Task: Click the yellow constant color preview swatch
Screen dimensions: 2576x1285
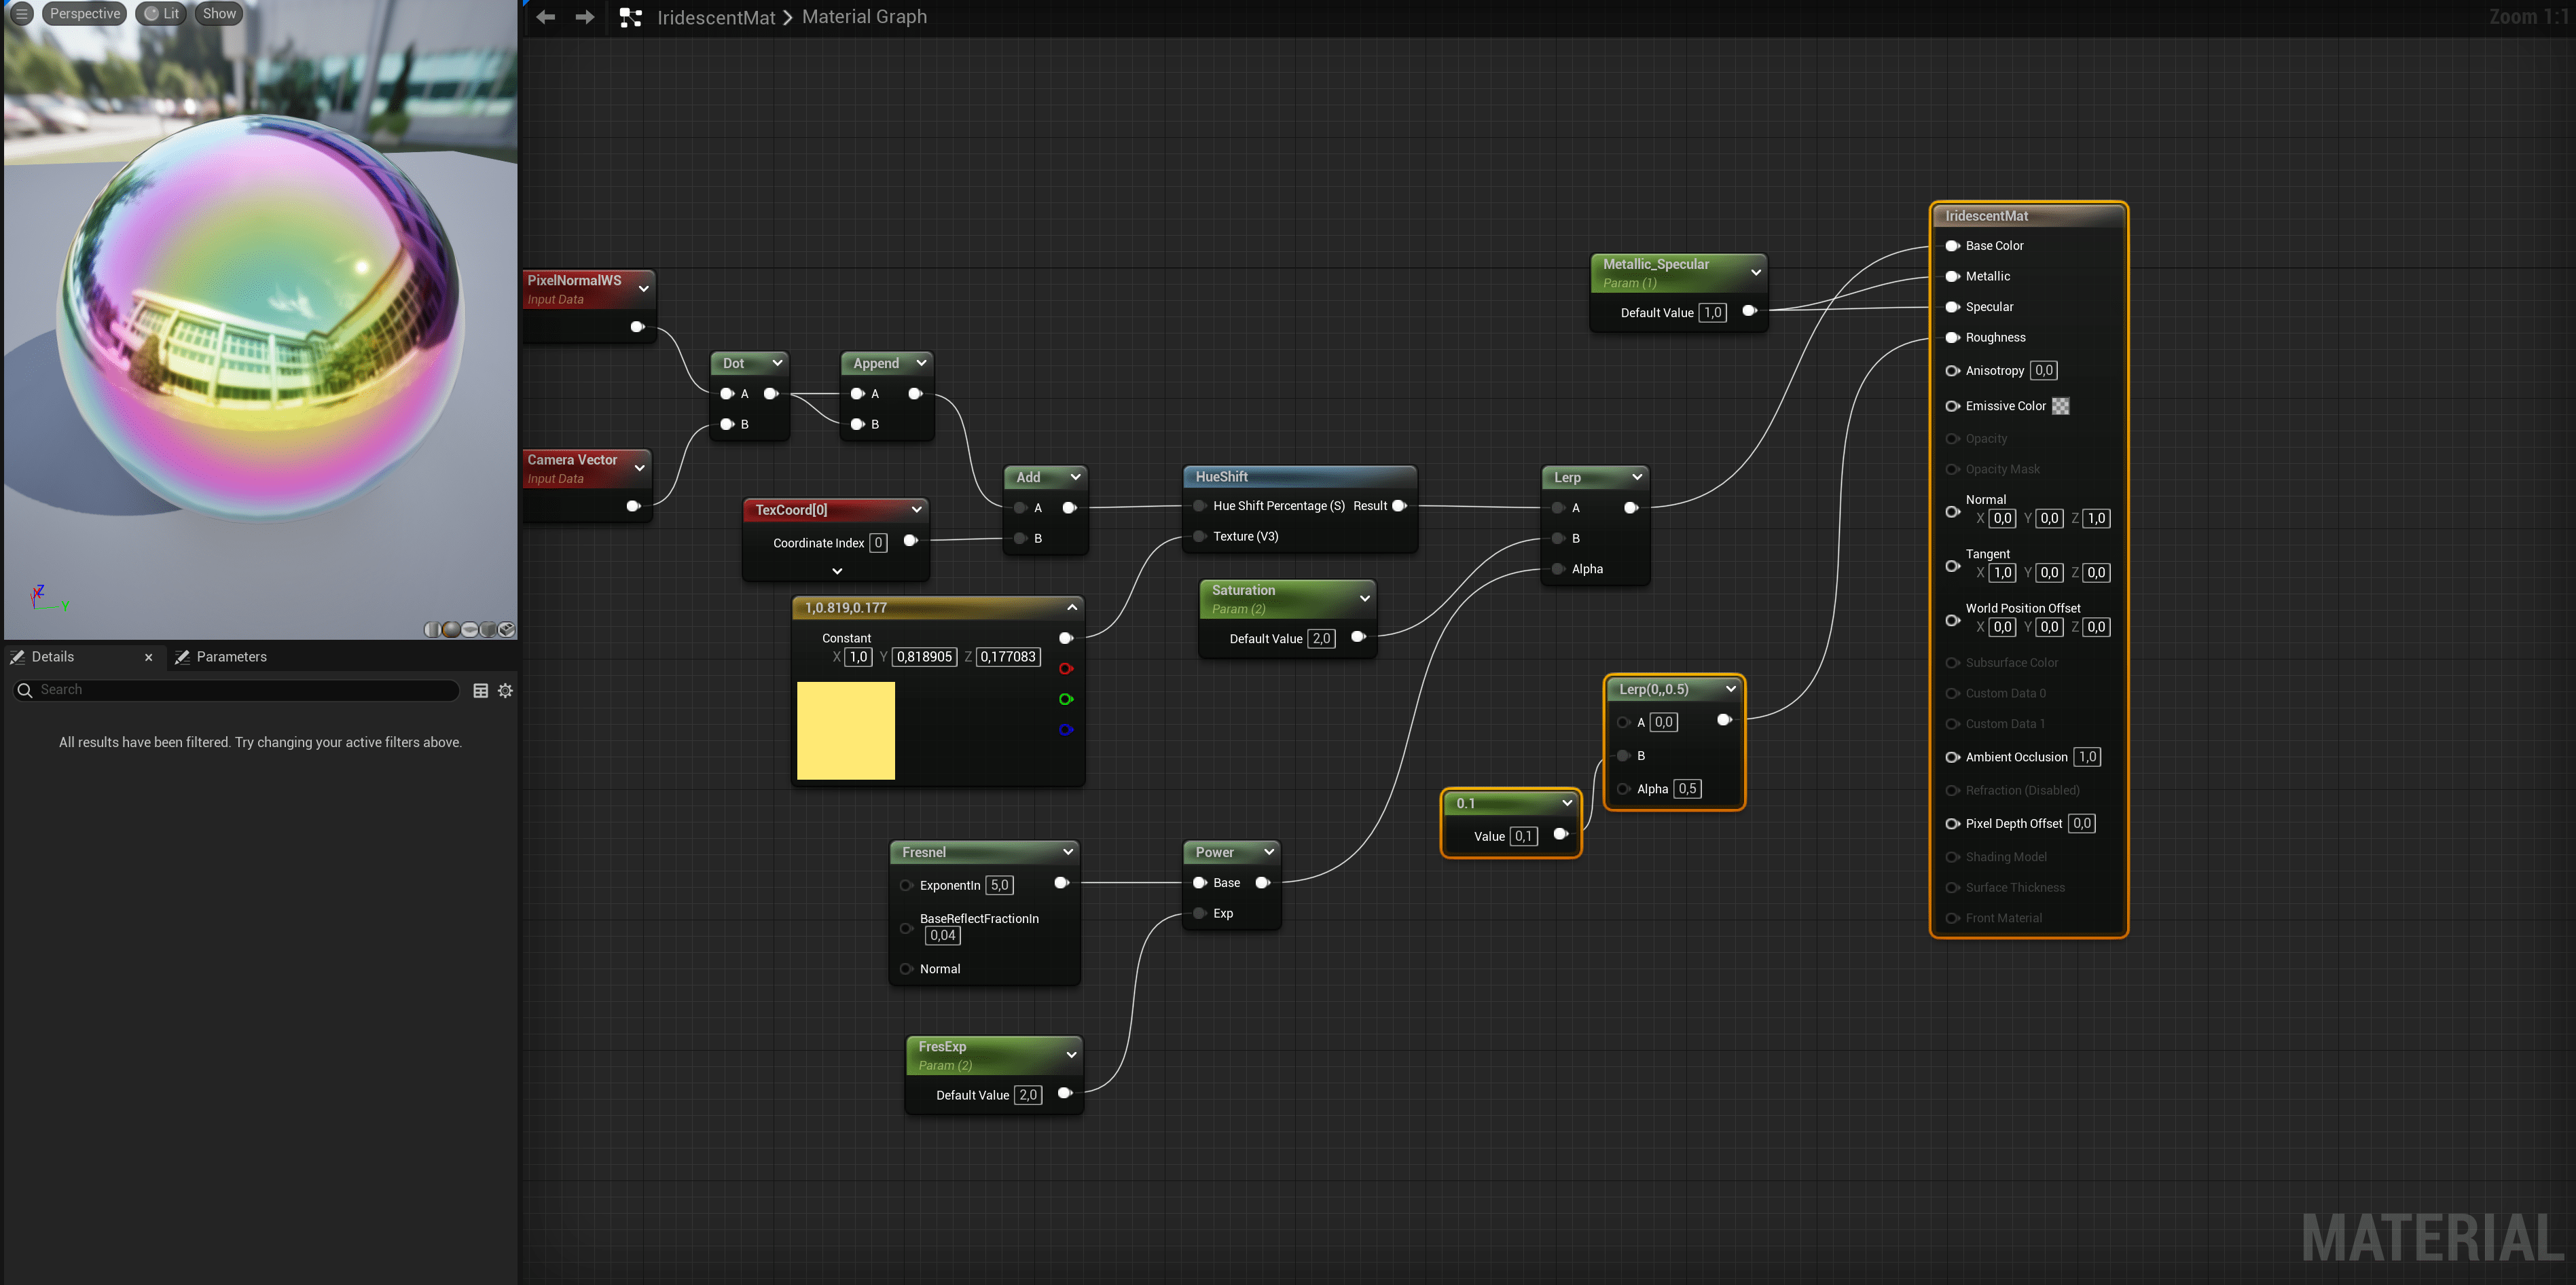Action: (x=846, y=731)
